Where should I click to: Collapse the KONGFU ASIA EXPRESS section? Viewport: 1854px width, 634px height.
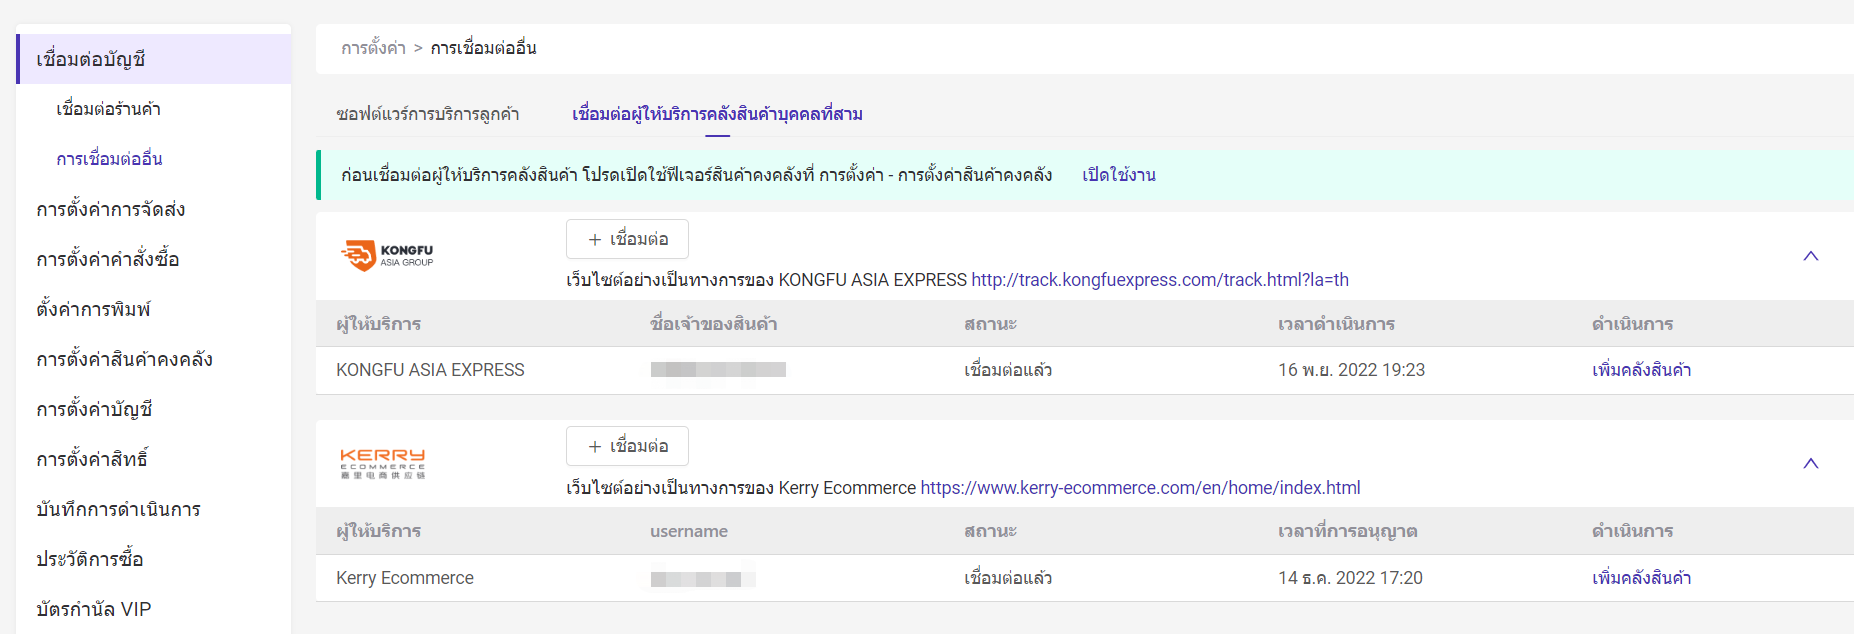[1810, 256]
